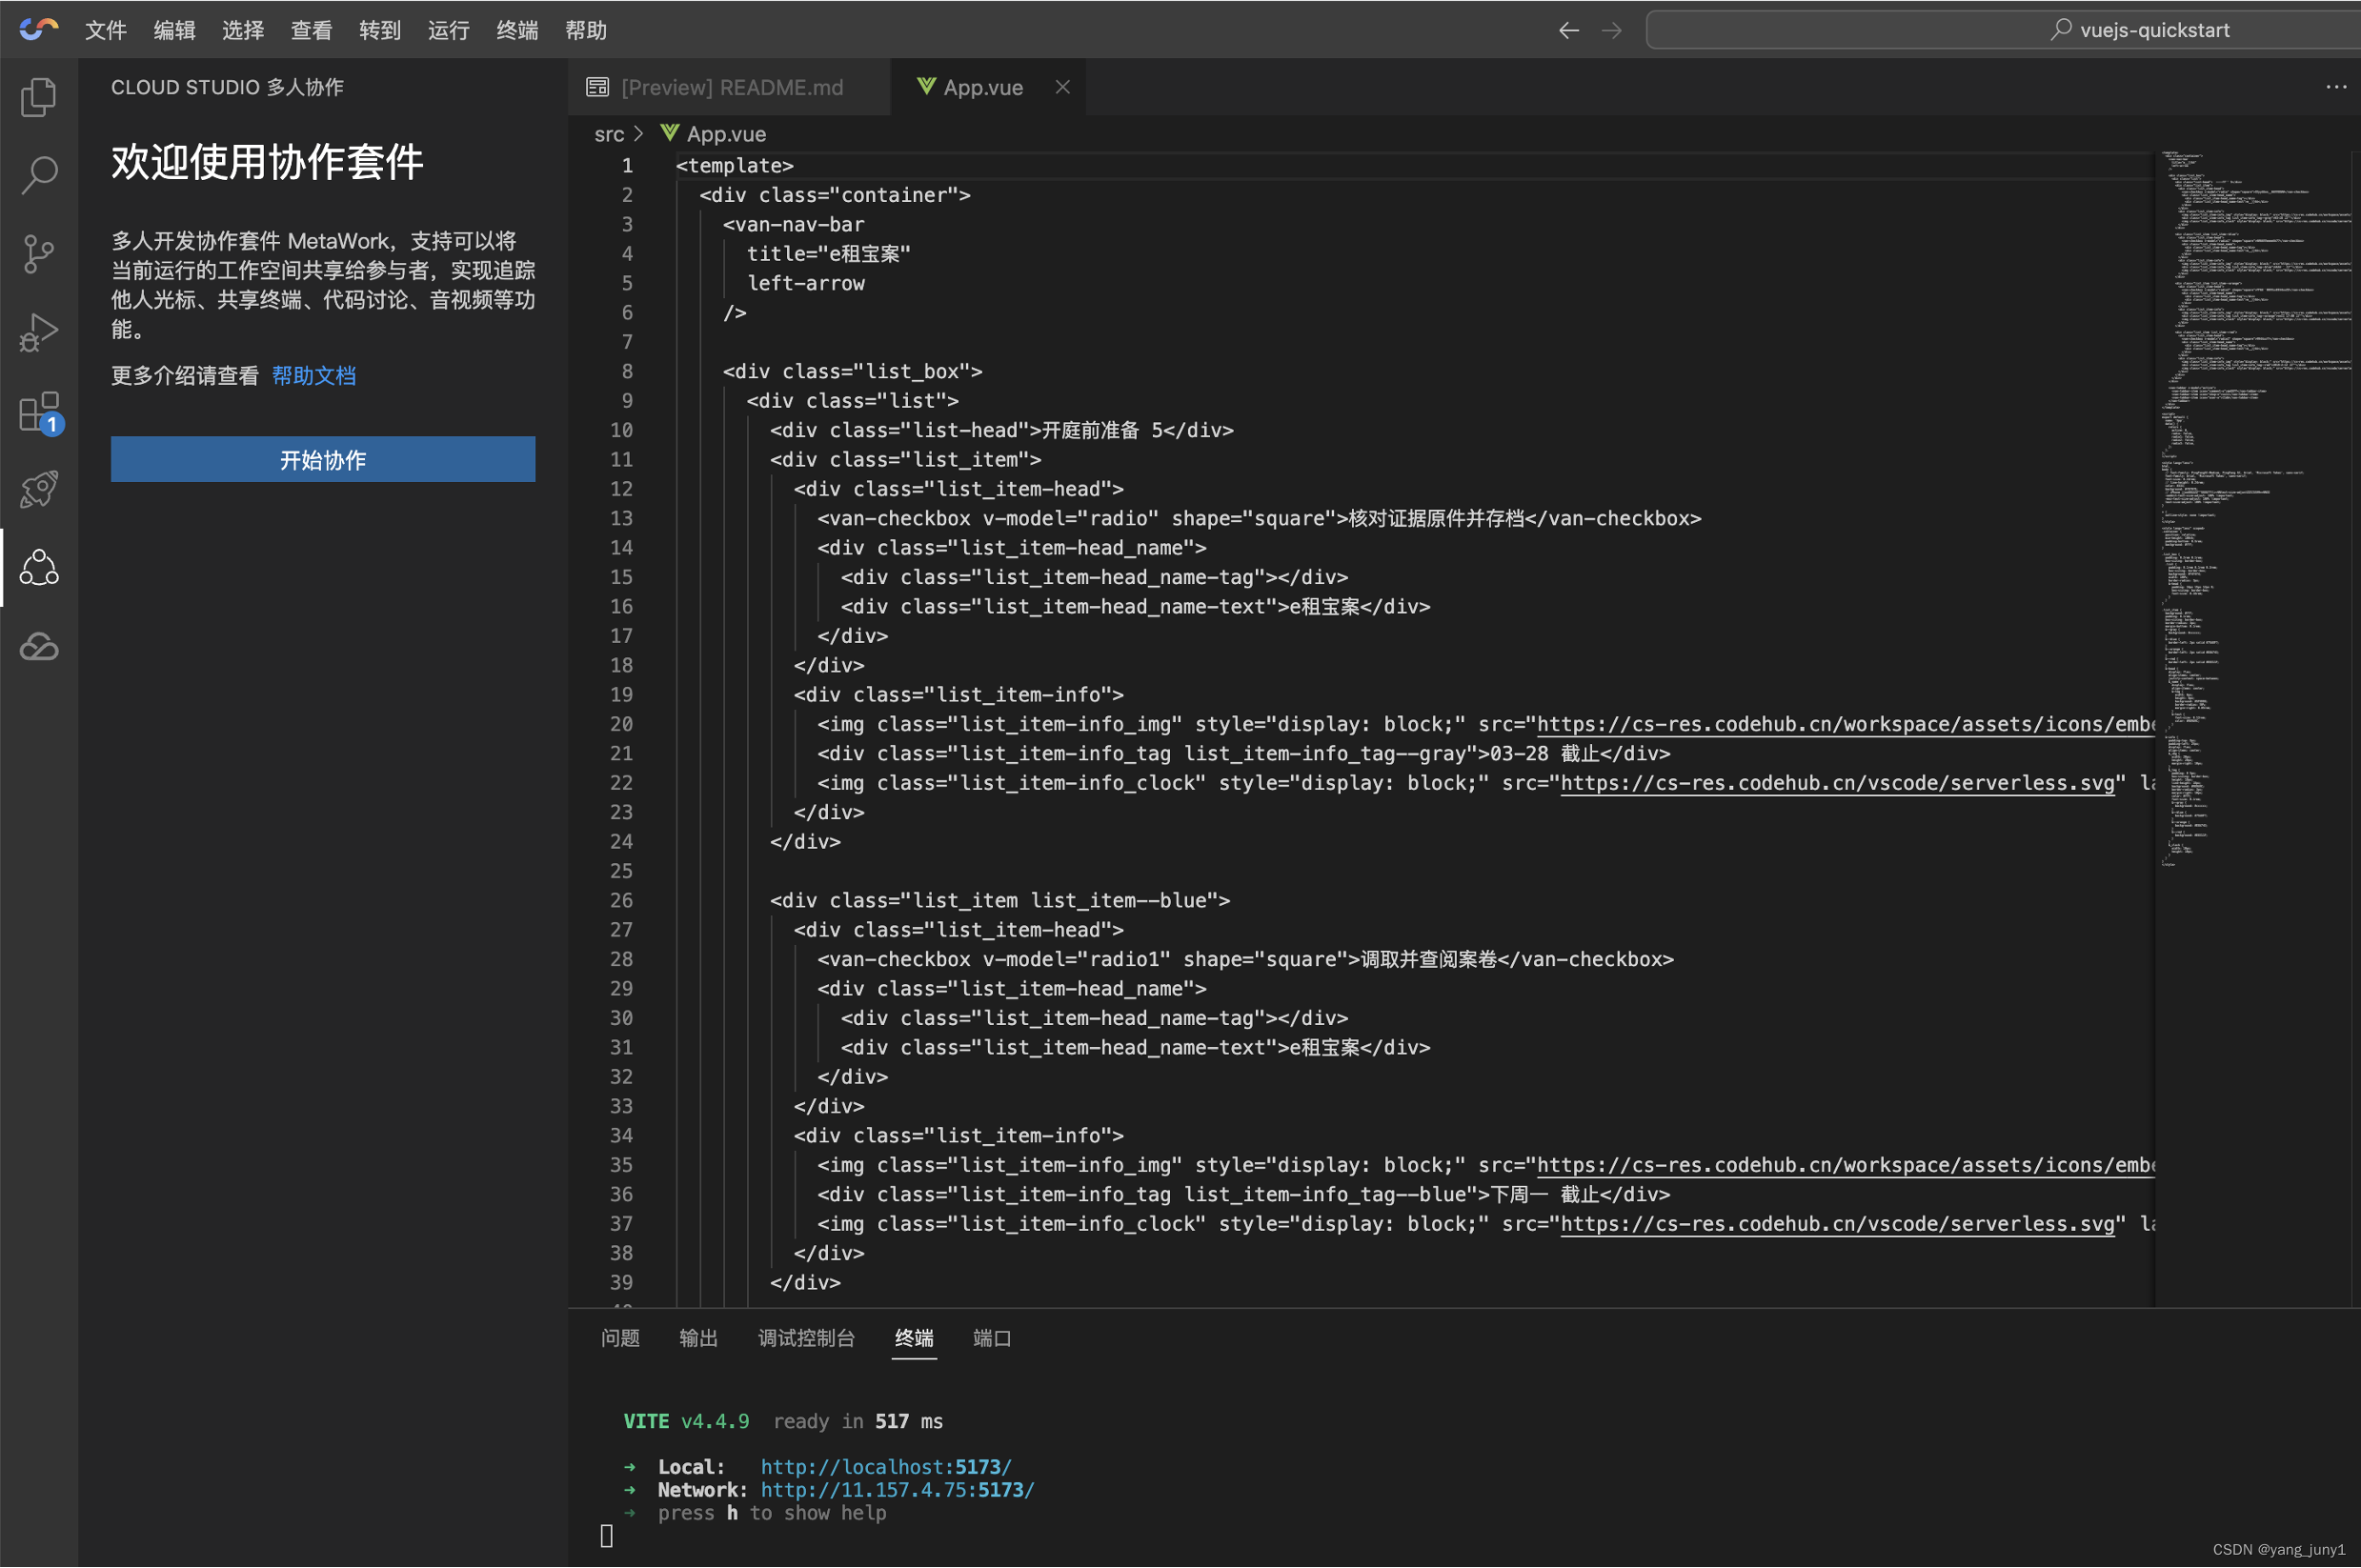
Task: Open the Source Control branch icon
Action: tap(39, 254)
